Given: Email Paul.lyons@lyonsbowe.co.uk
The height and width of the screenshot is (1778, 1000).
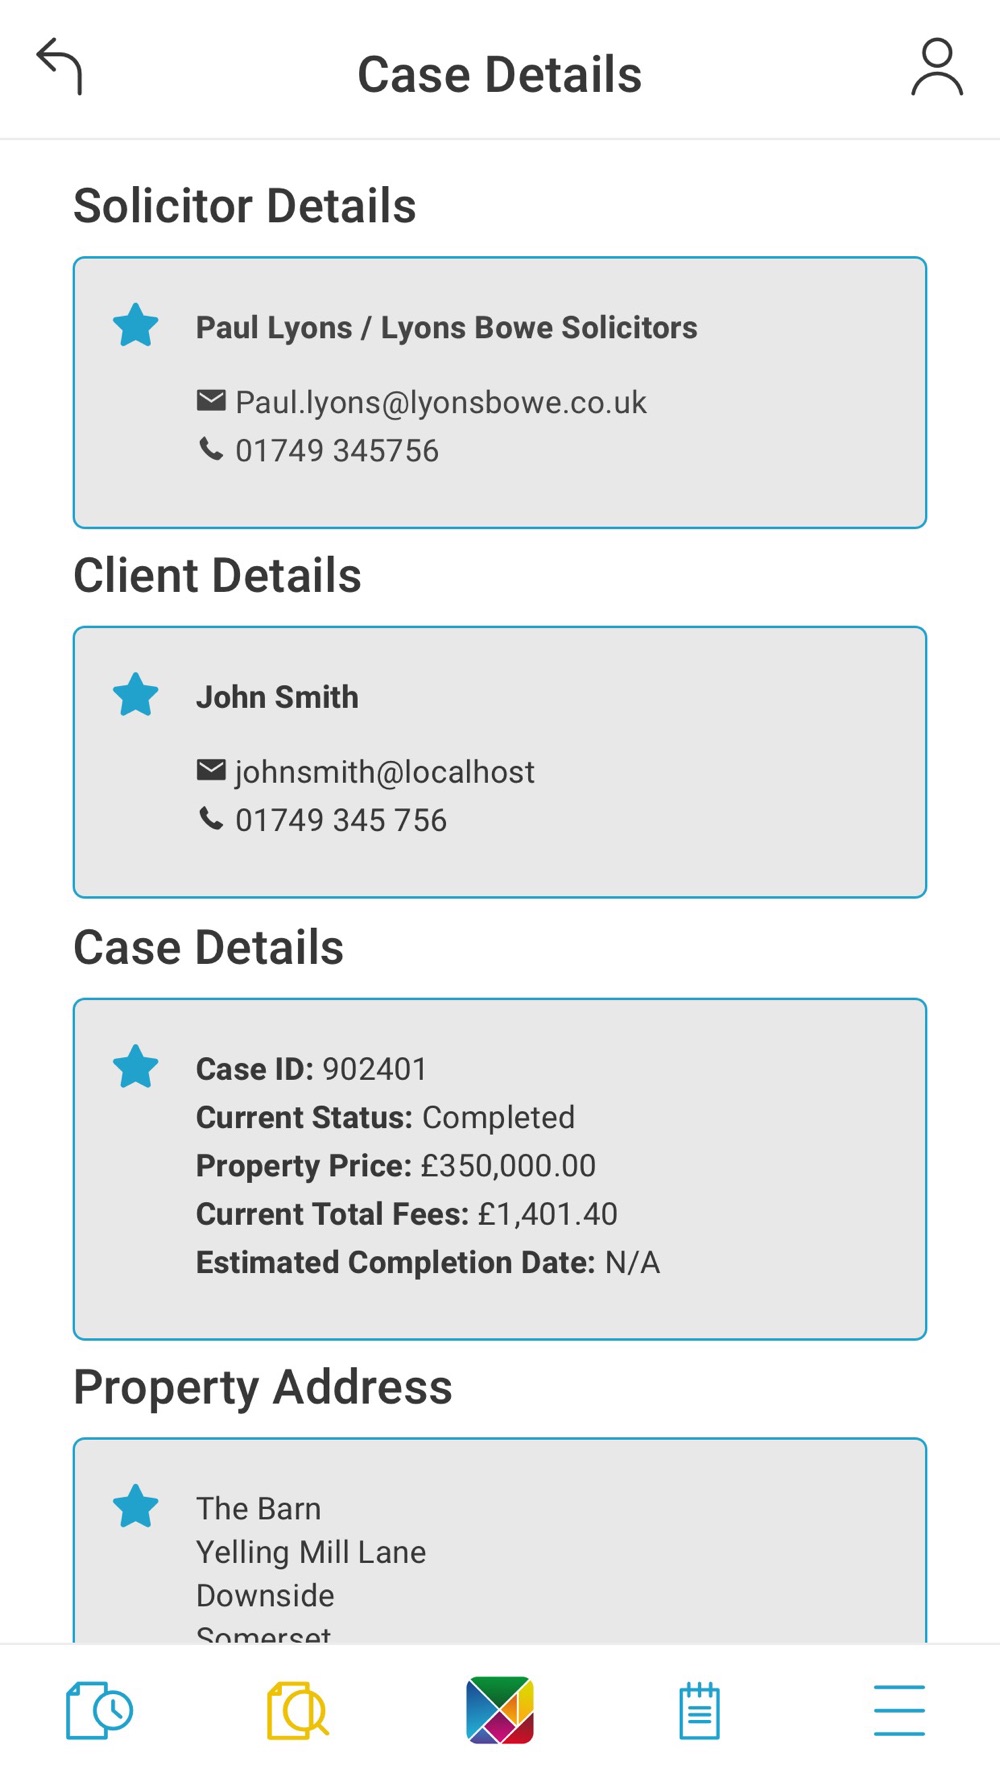Looking at the screenshot, I should 441,402.
